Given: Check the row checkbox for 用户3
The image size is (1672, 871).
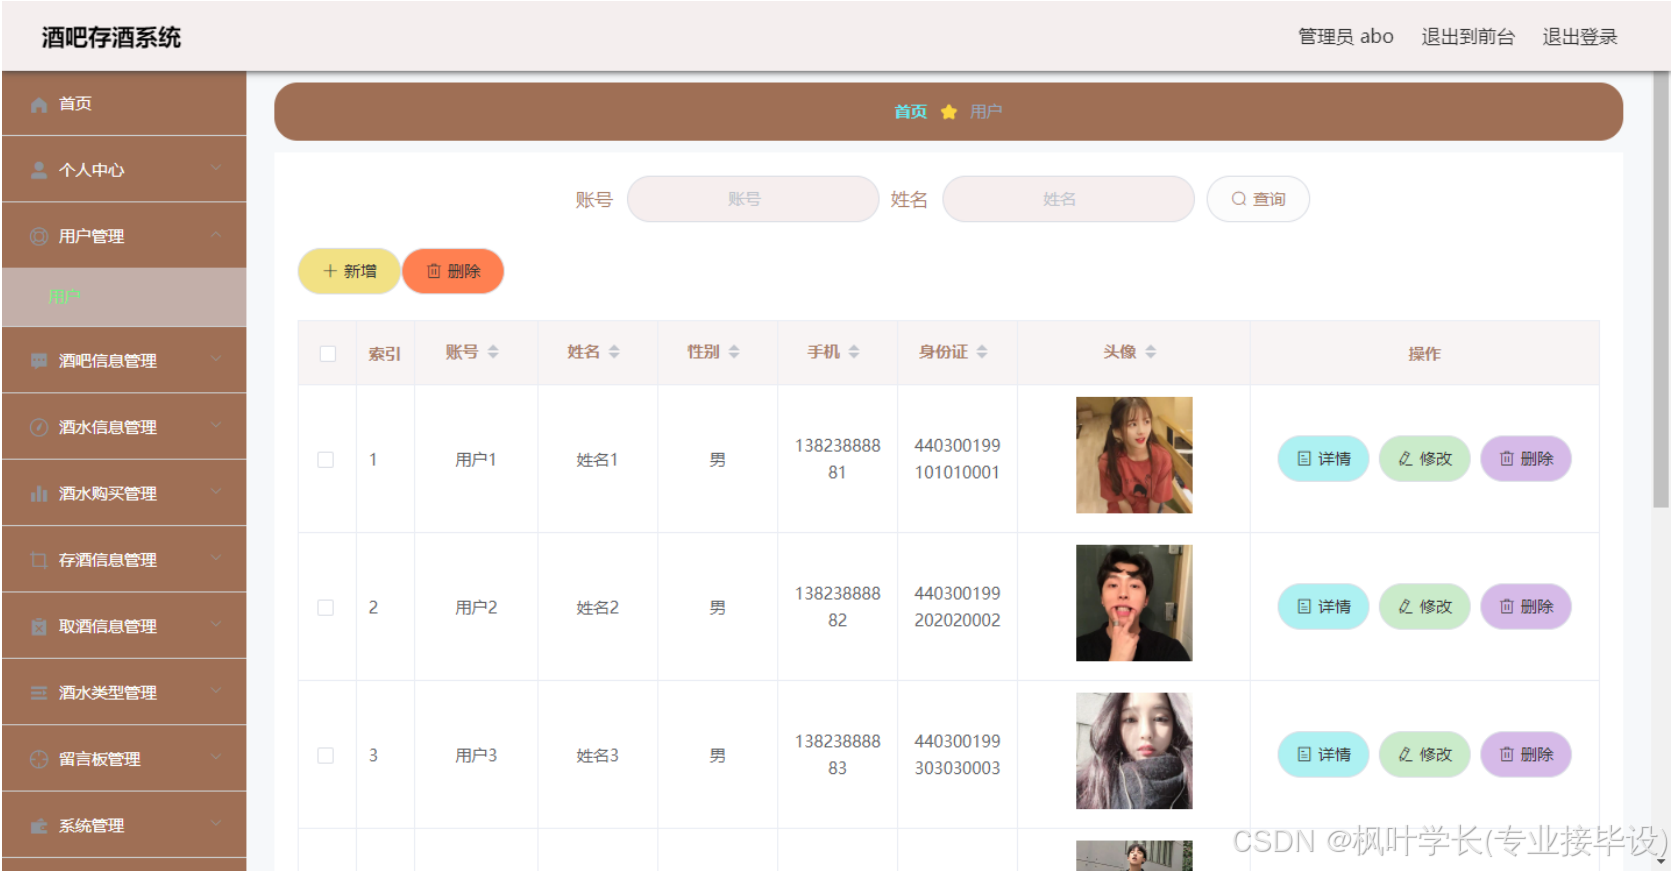Looking at the screenshot, I should (x=326, y=756).
